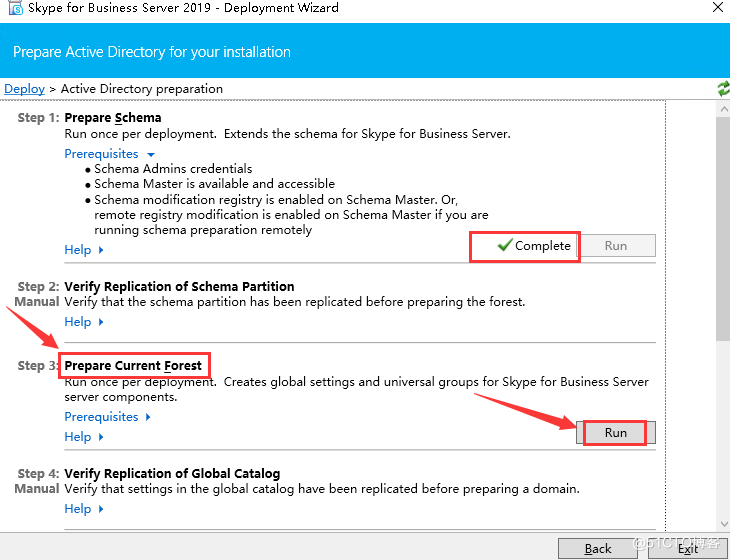The height and width of the screenshot is (560, 730).
Task: Run the Prepare Current Forest step
Action: point(615,433)
